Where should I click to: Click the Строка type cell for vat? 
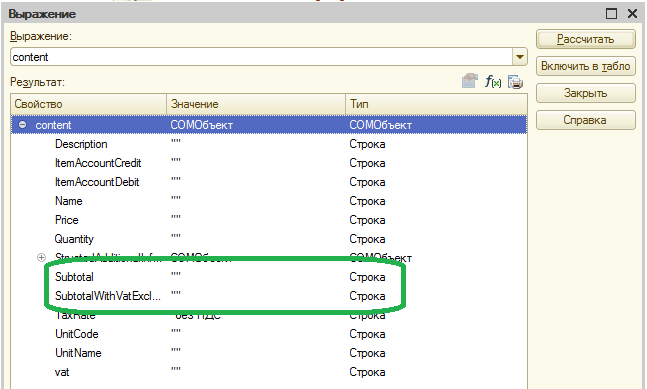click(x=367, y=372)
